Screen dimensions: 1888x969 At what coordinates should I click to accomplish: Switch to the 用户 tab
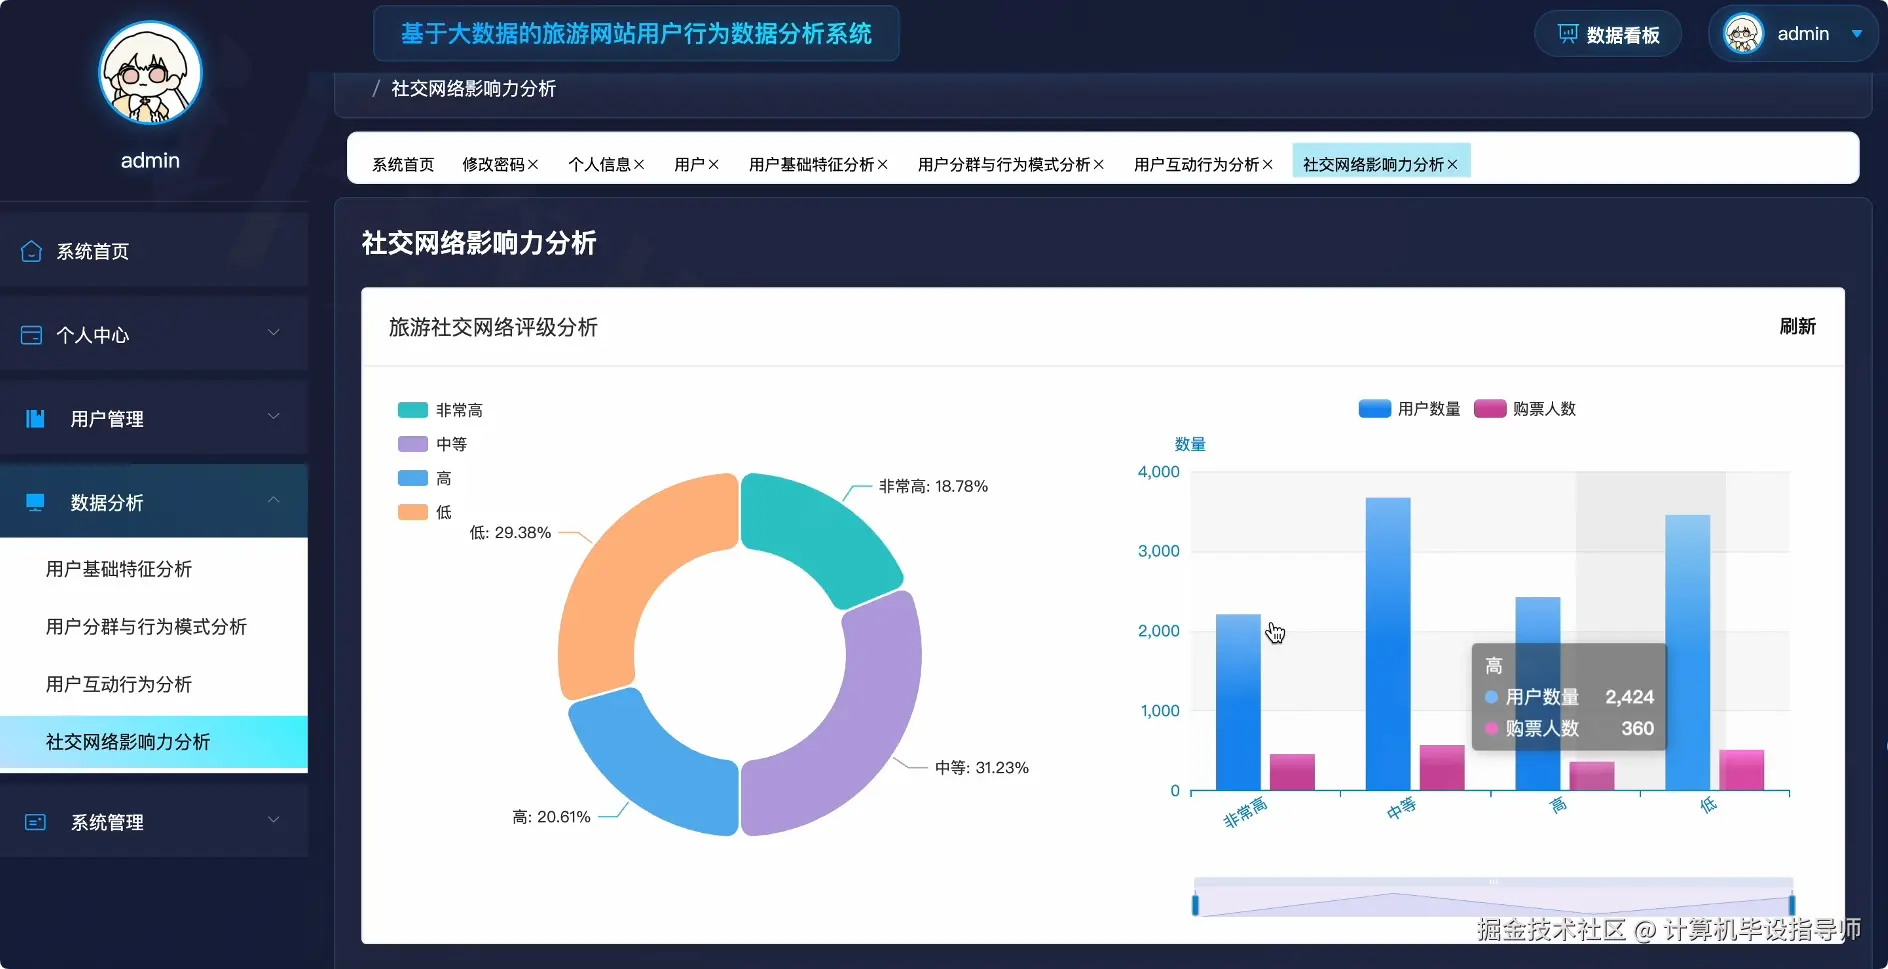coord(689,164)
